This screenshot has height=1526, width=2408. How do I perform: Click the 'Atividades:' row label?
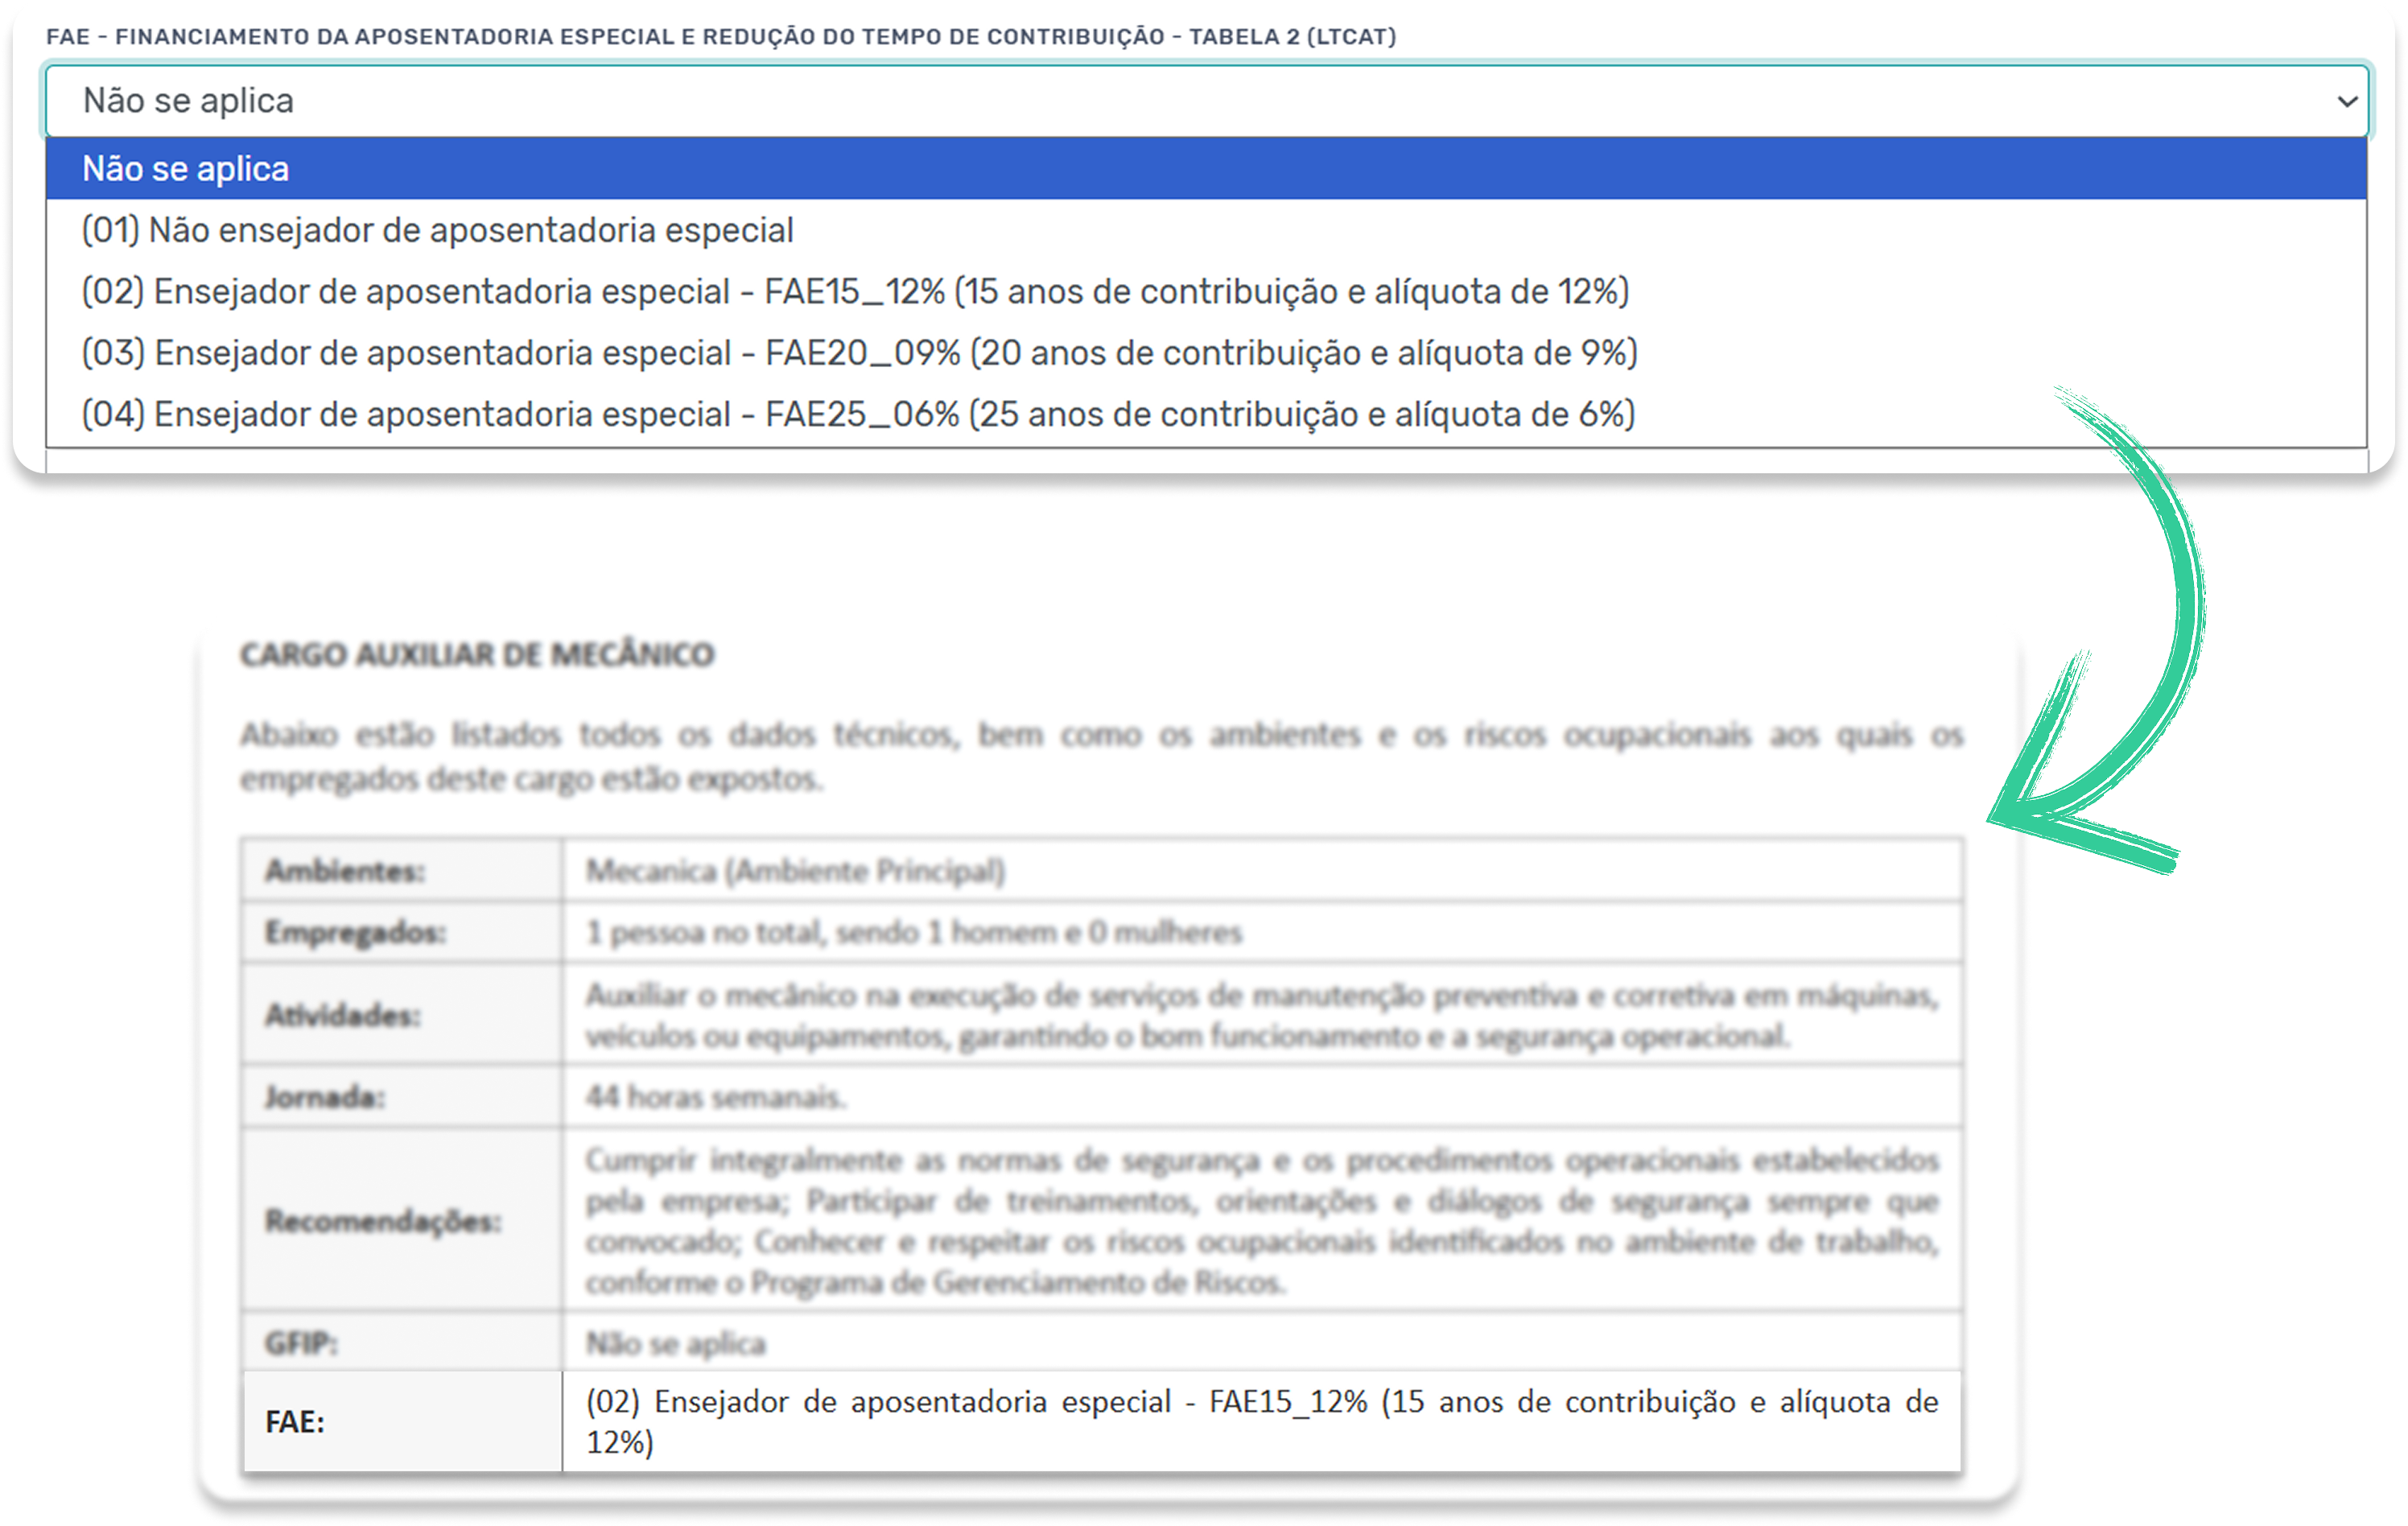[x=343, y=1015]
